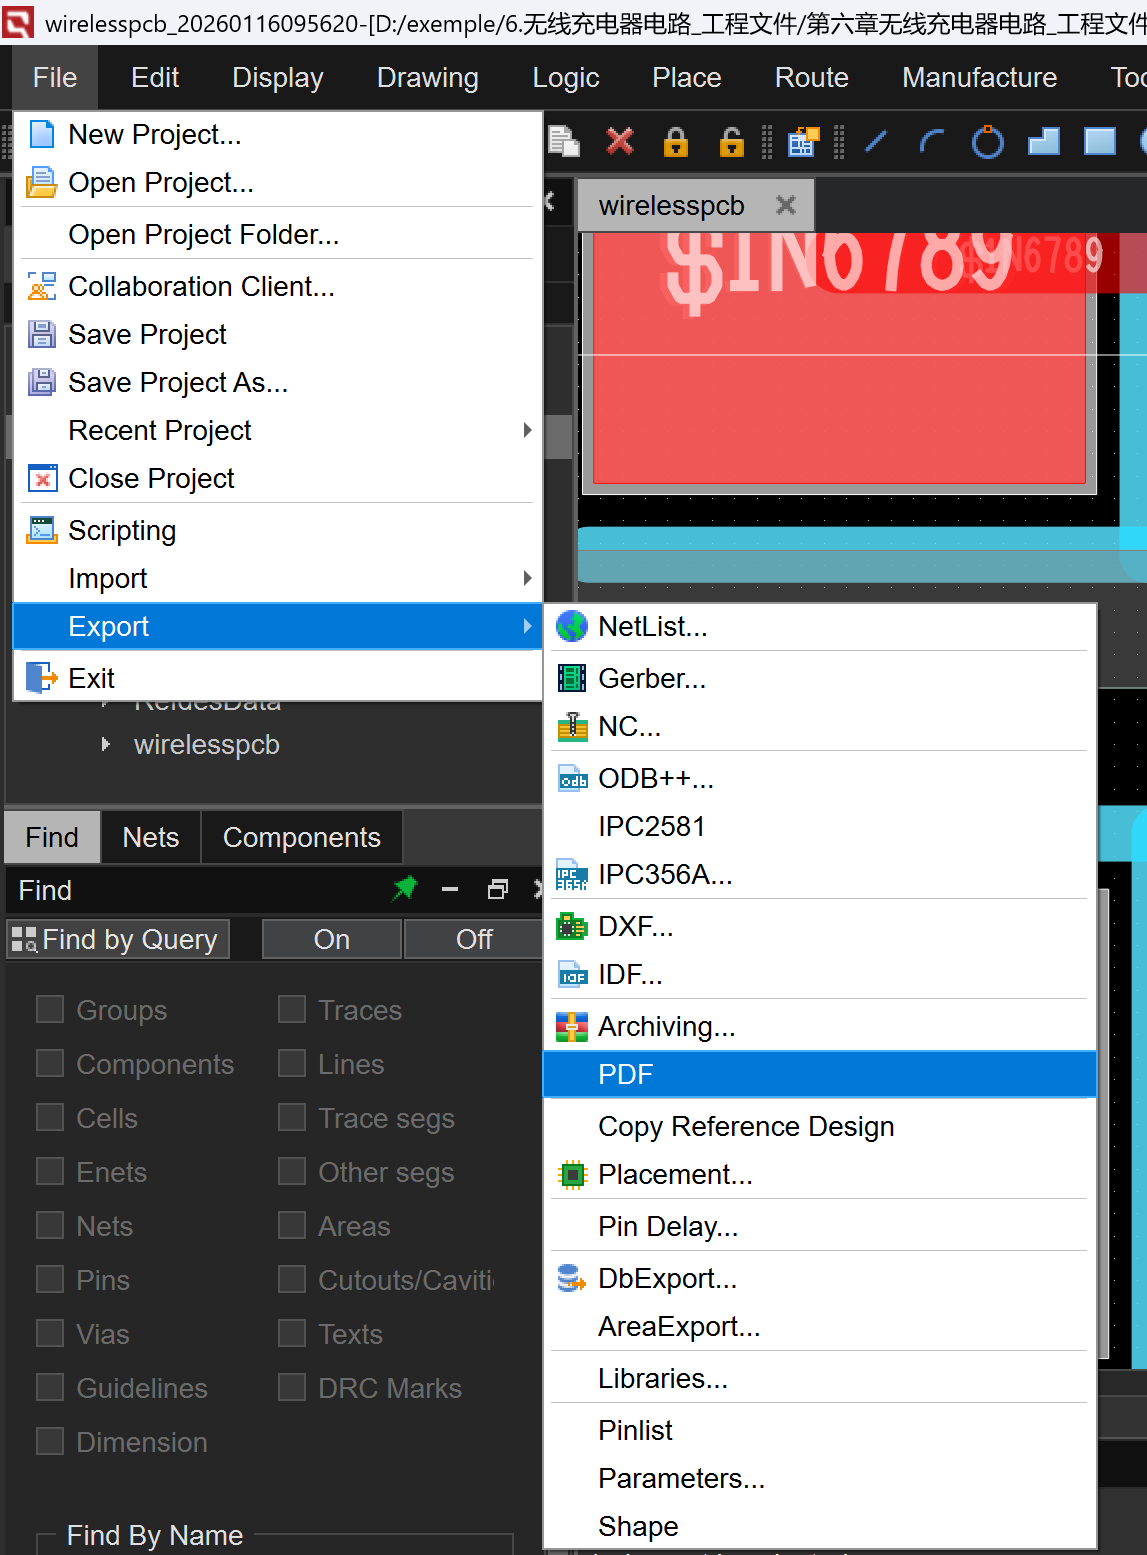
Task: Close the wirelesspcb document tab
Action: pos(786,205)
